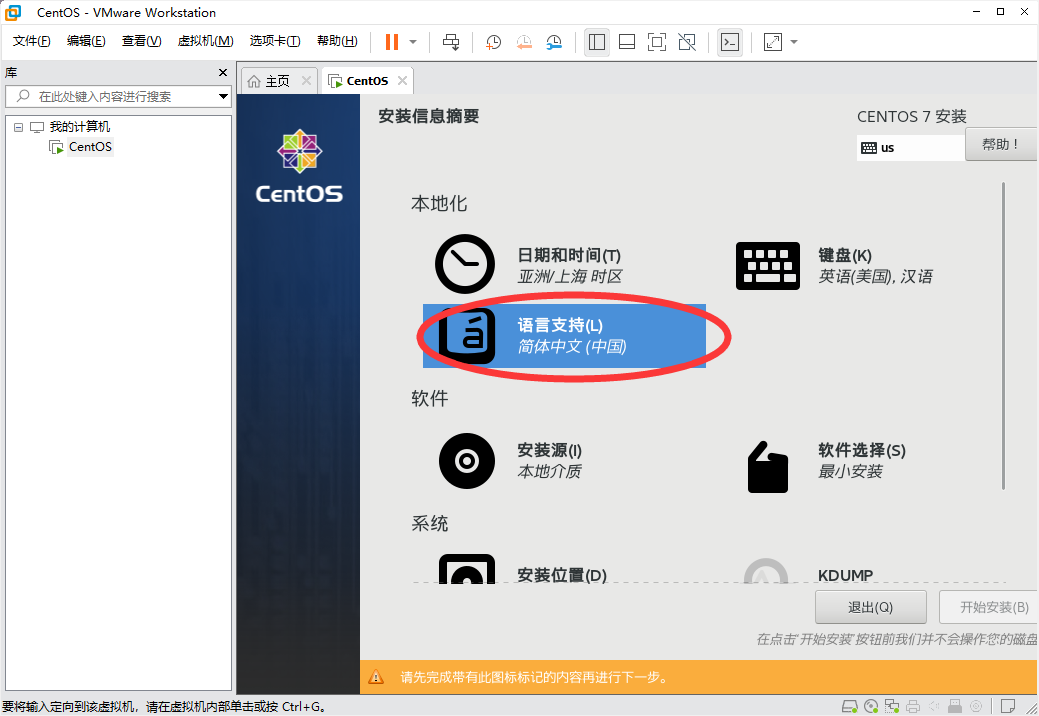Click the 亚洲/上海 时区 text

coord(570,276)
